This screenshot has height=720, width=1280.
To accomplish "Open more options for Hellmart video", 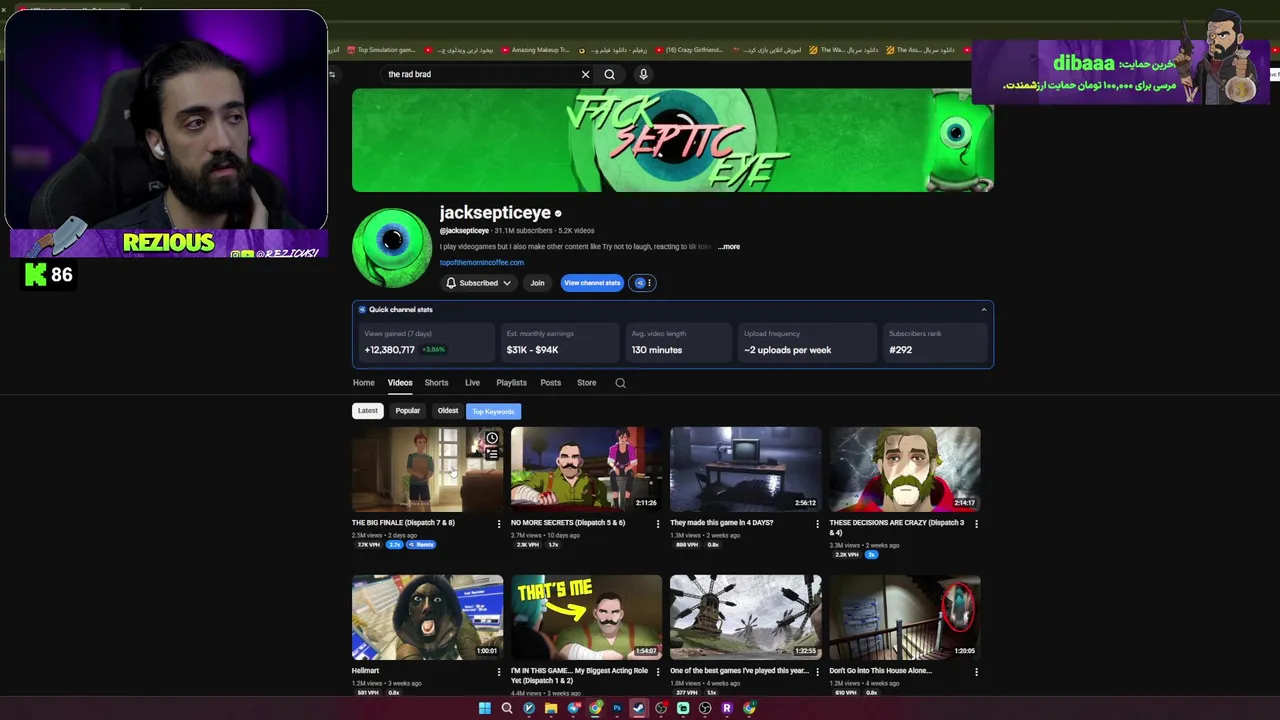I will (499, 672).
